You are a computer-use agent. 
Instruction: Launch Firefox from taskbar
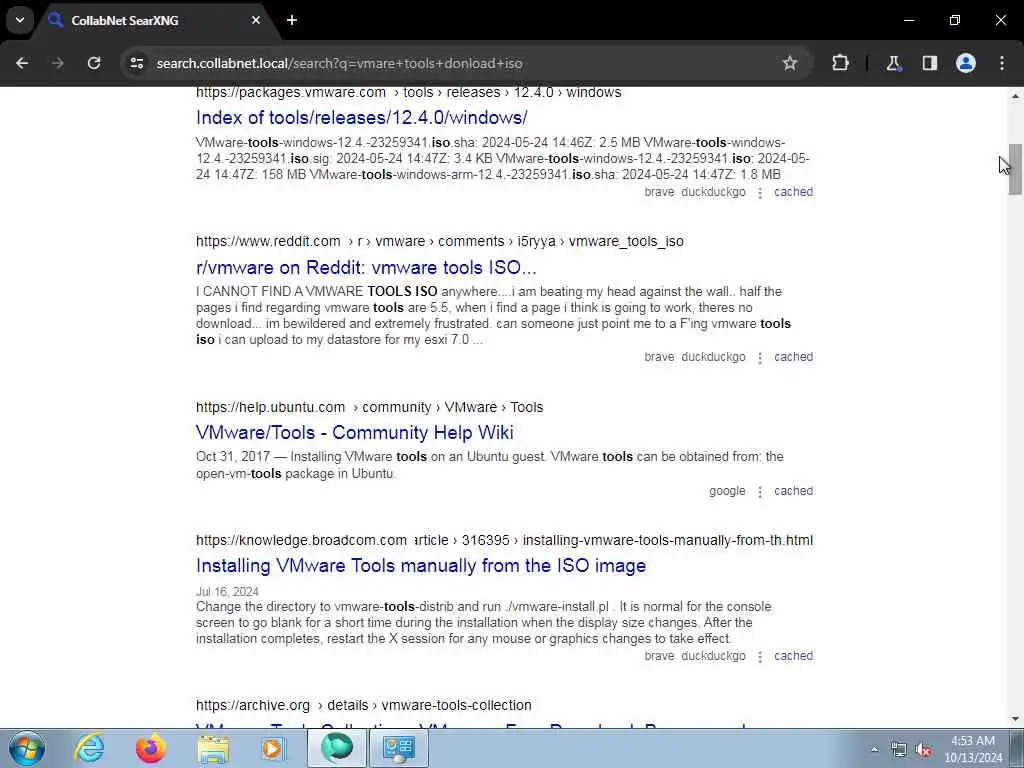[151, 748]
